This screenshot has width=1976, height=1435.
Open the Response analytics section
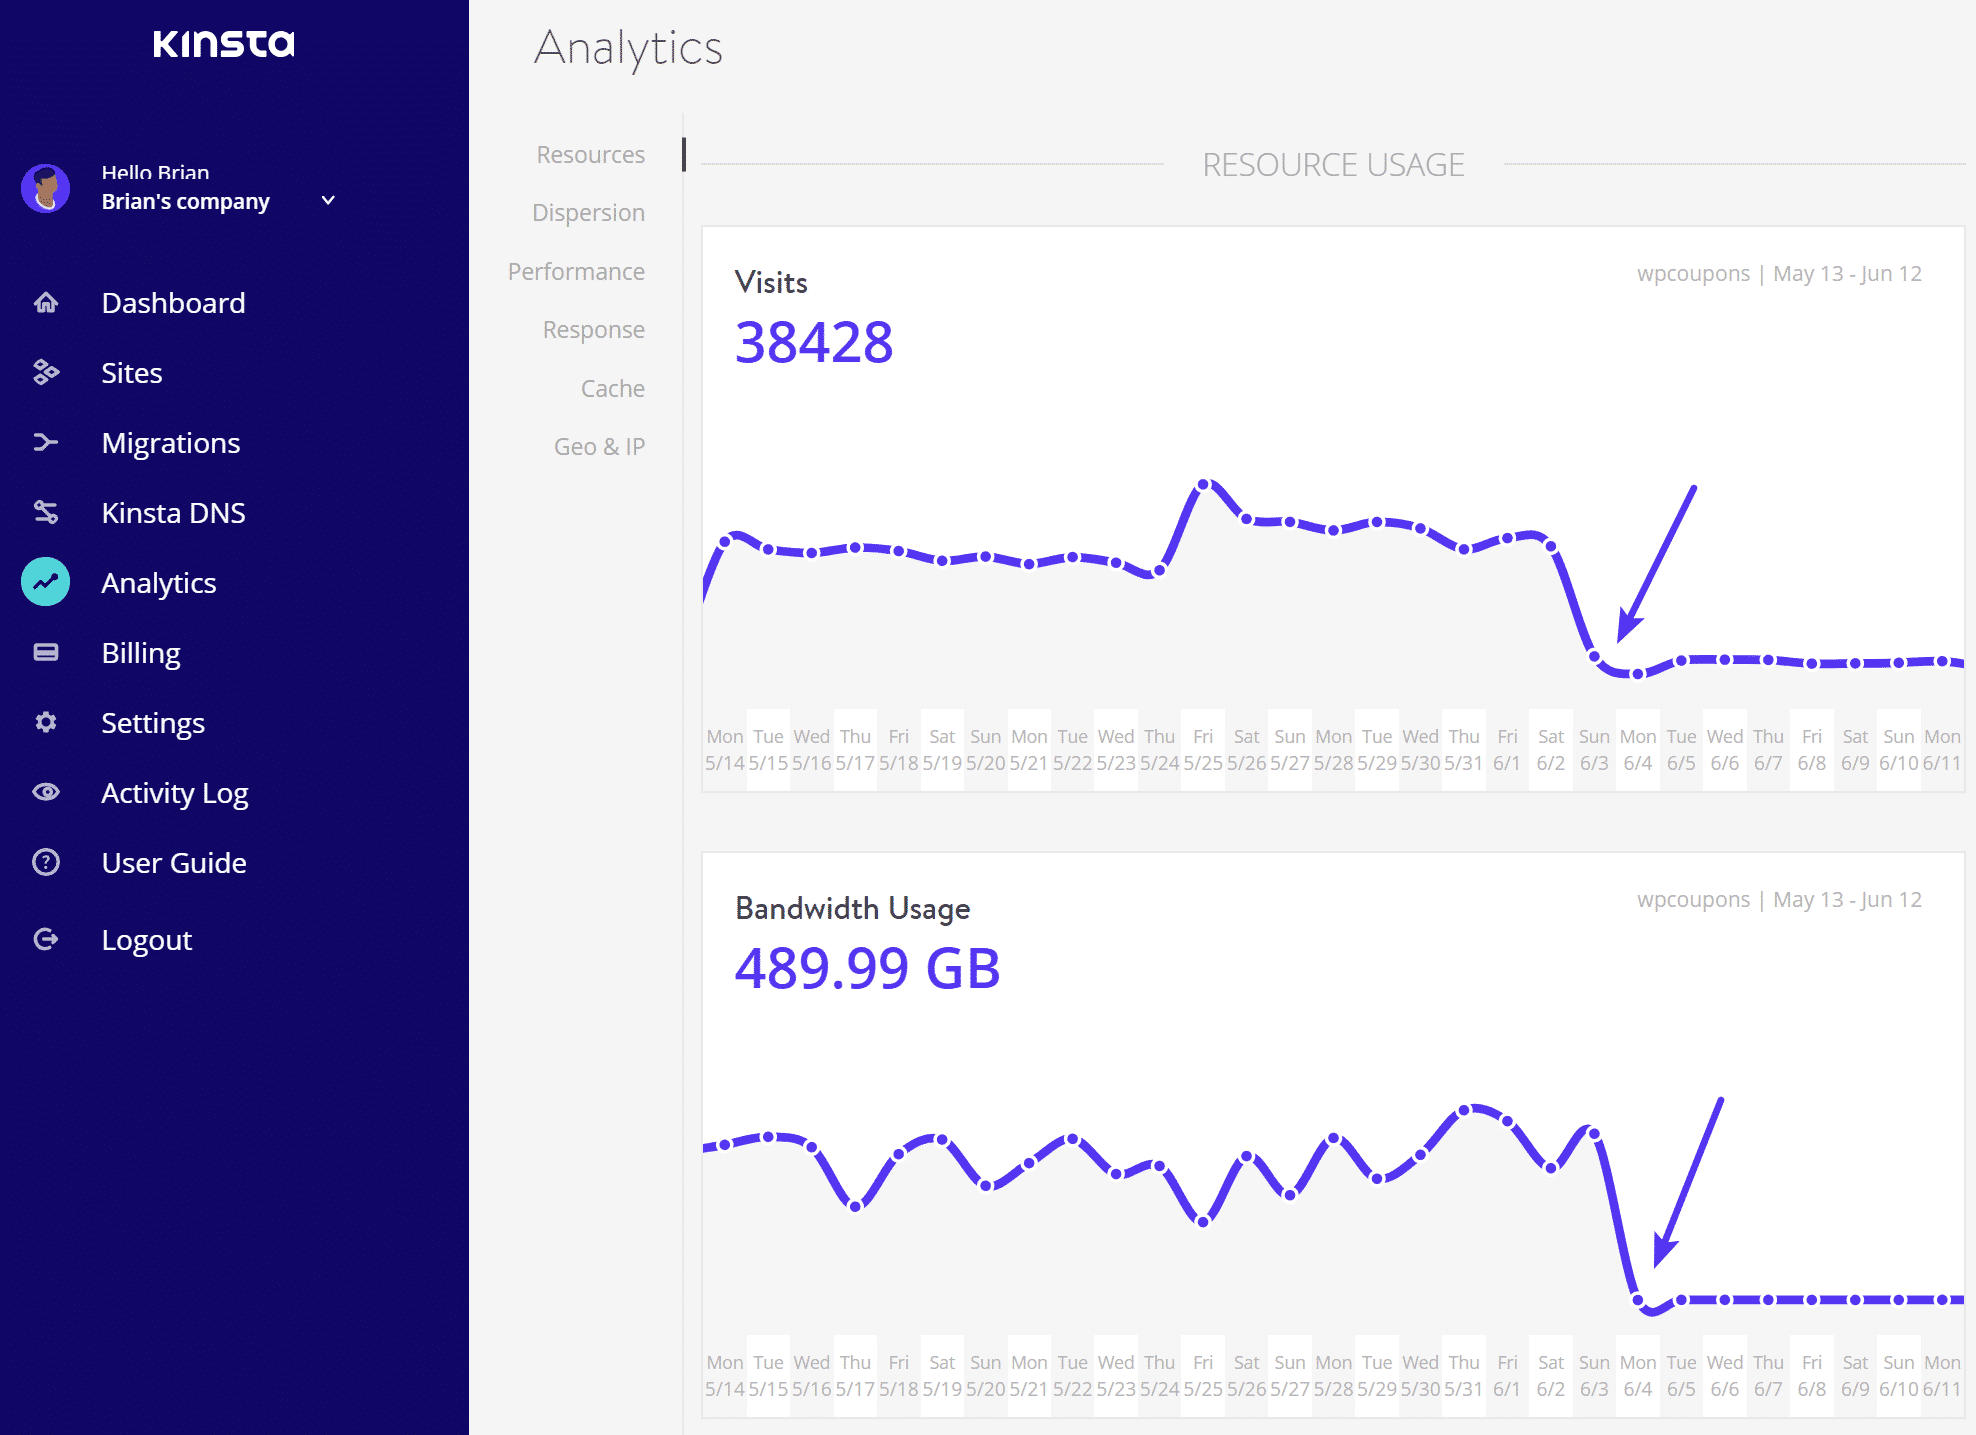(594, 330)
